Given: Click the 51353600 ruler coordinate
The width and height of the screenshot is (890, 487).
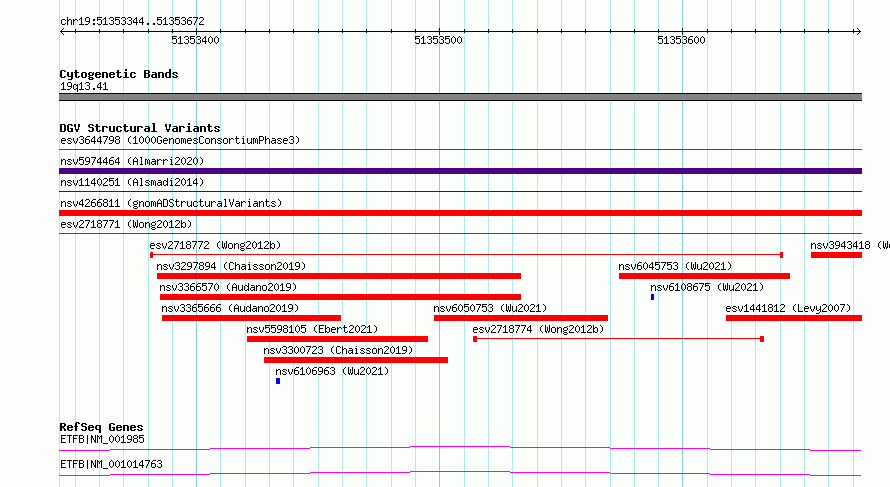Looking at the screenshot, I should pos(681,40).
